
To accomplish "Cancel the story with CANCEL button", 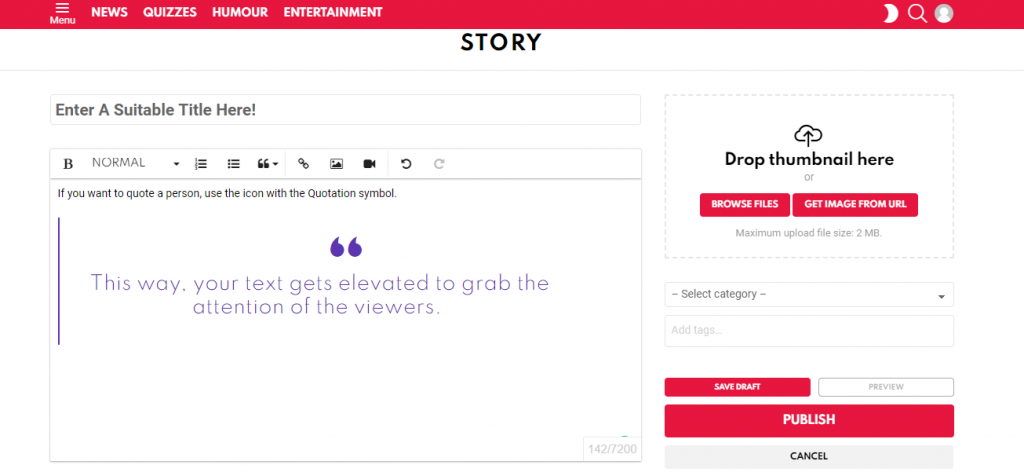I will click(x=809, y=456).
